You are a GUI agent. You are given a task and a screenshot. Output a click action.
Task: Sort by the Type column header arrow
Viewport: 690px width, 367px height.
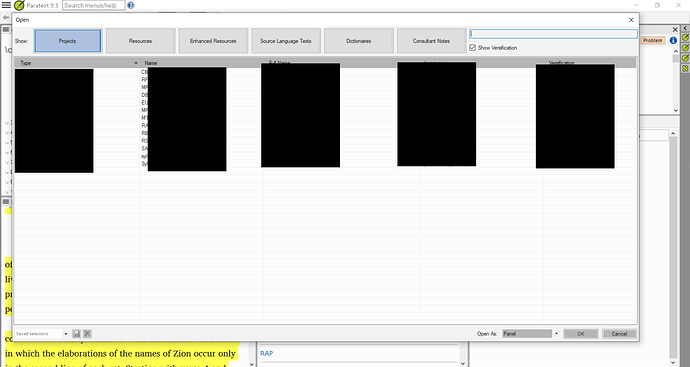[x=136, y=63]
